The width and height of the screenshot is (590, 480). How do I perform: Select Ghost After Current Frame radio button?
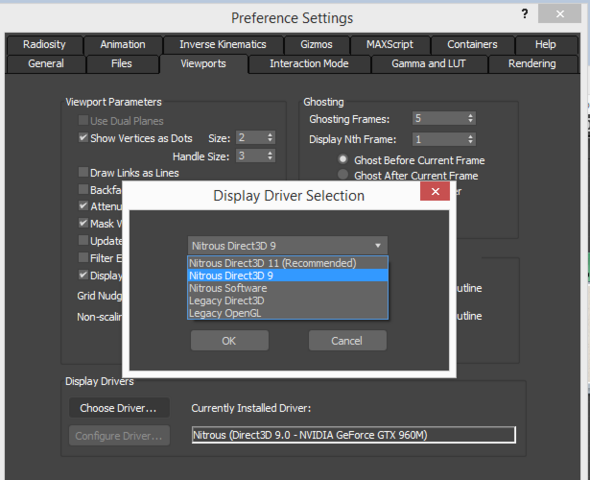(x=342, y=175)
